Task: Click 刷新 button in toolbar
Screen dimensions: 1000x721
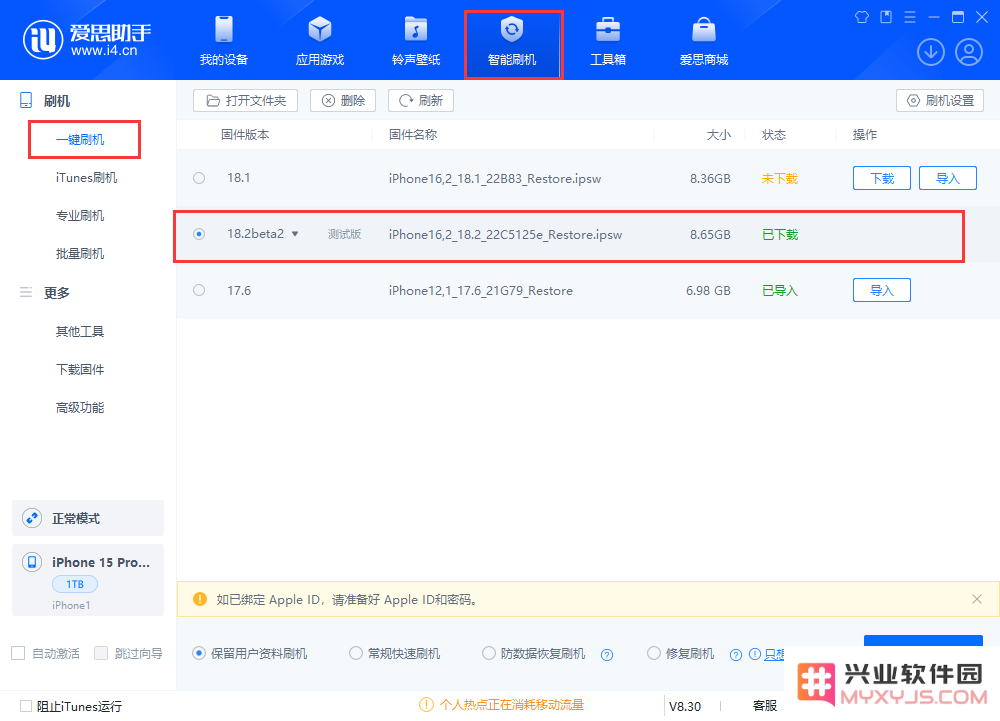Action: tap(421, 101)
